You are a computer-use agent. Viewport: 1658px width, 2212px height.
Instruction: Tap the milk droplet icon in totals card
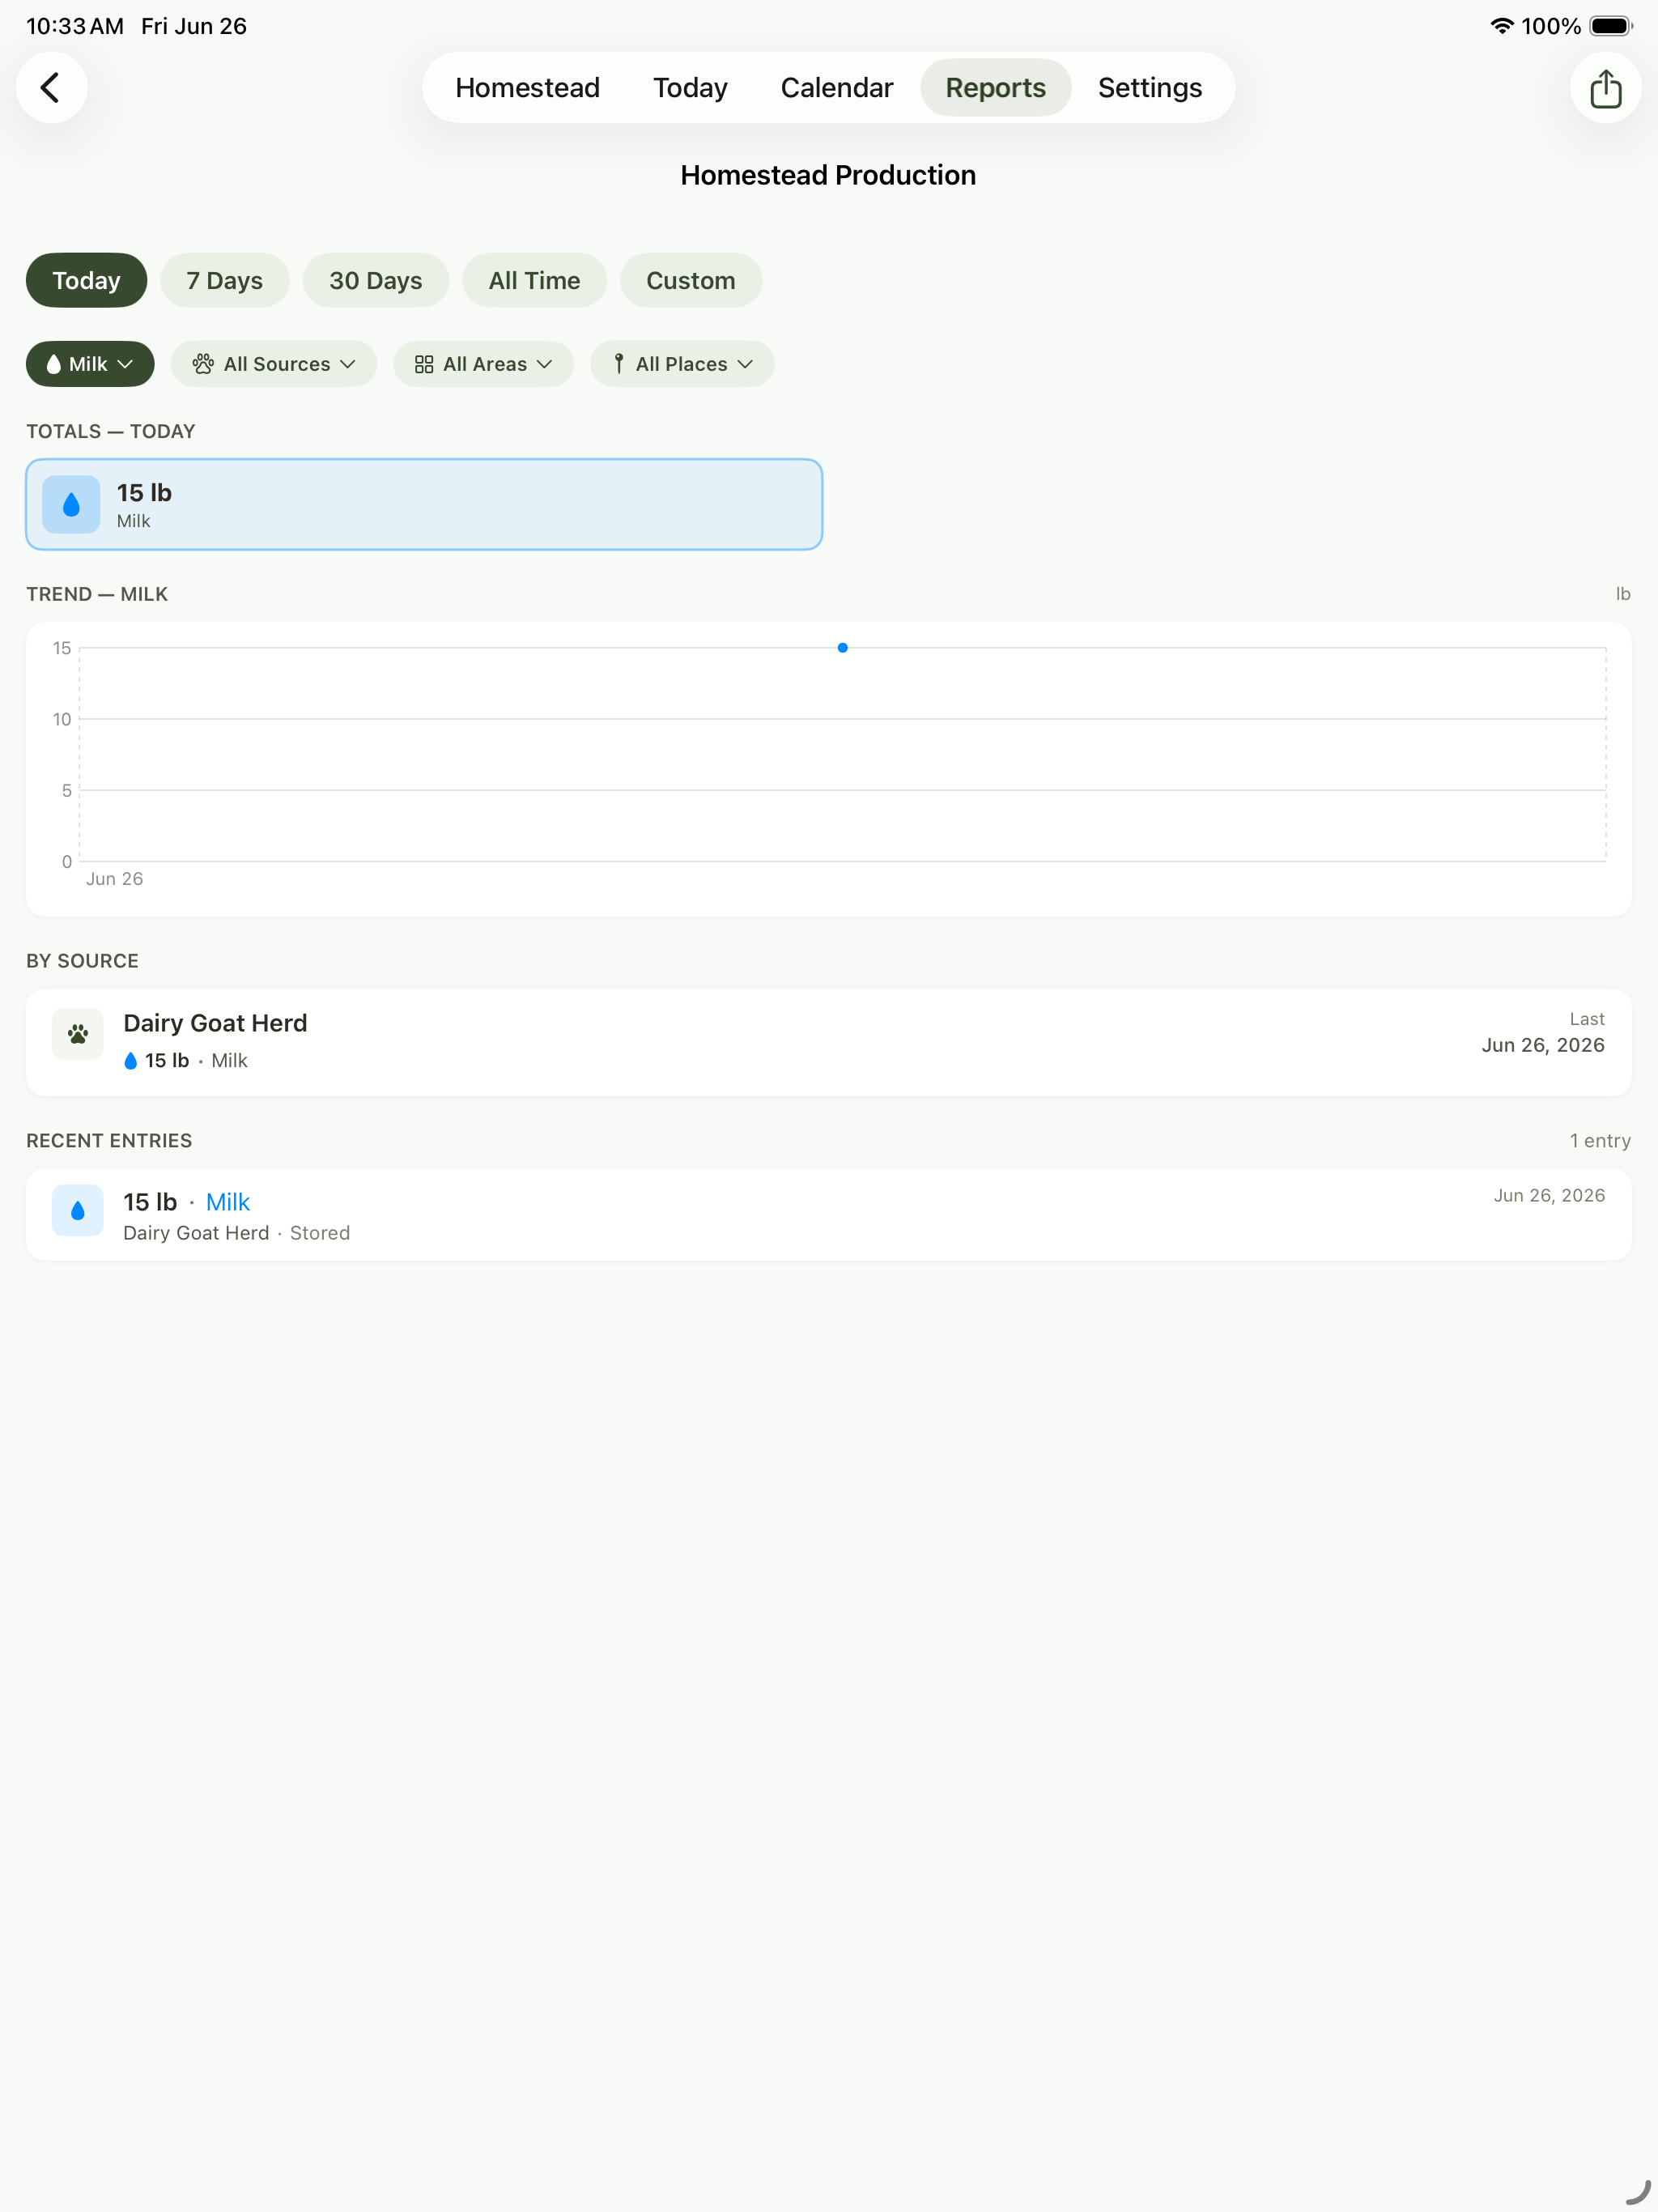71,504
